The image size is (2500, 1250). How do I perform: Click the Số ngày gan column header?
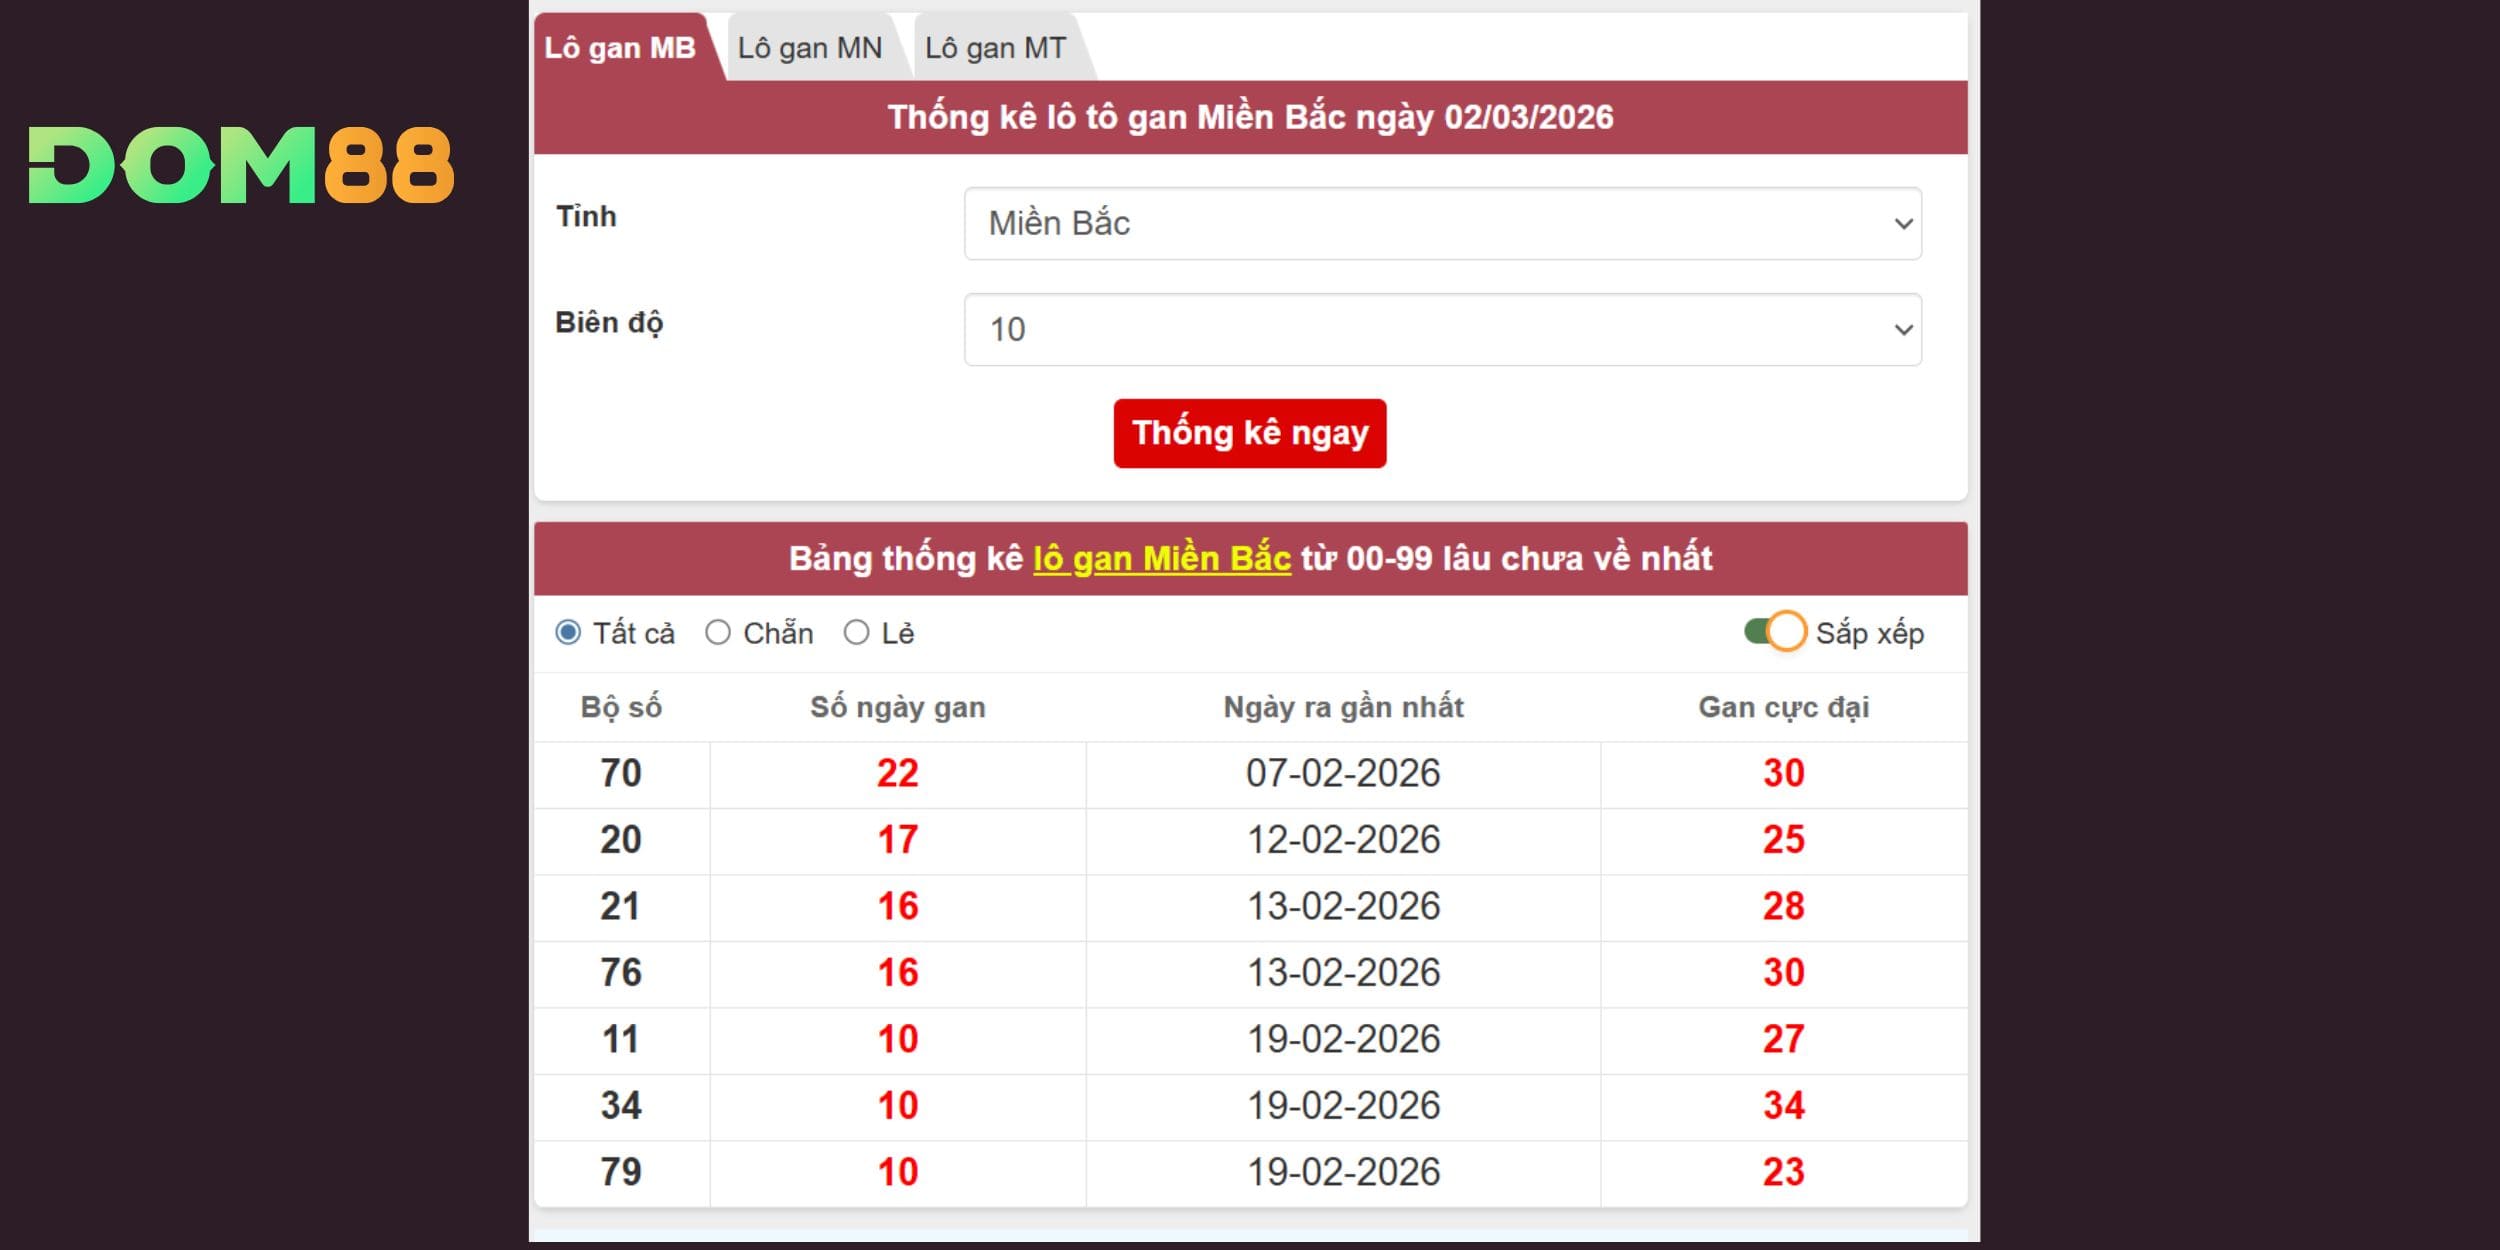point(897,707)
